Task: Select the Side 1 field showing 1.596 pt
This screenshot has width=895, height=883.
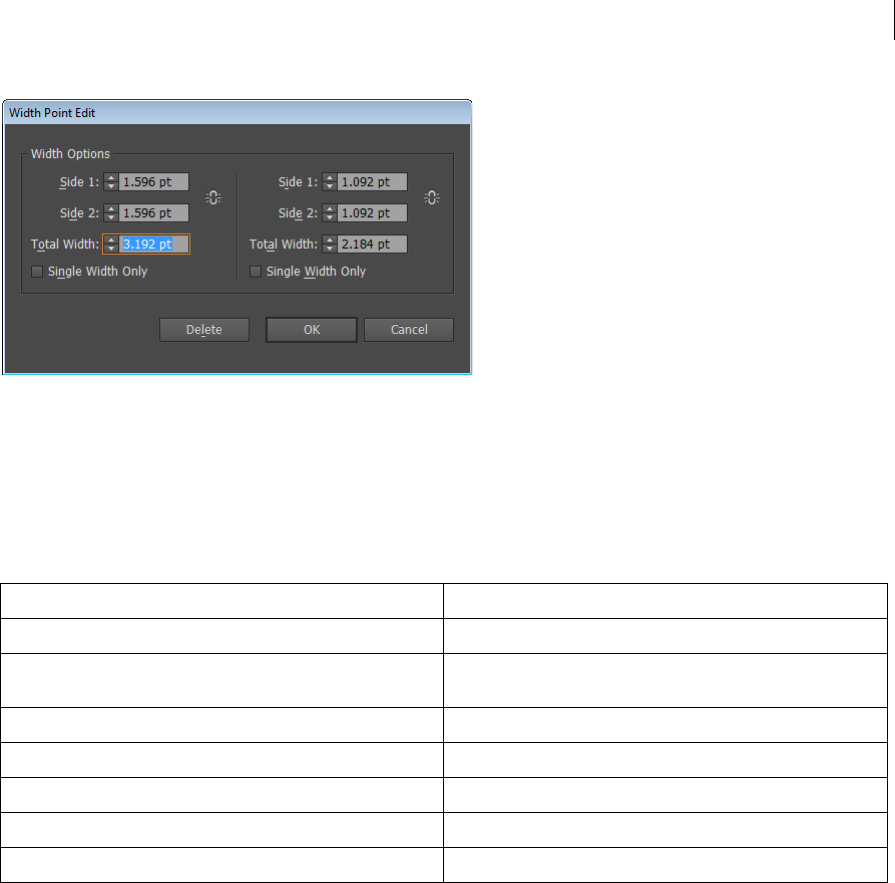Action: point(154,182)
